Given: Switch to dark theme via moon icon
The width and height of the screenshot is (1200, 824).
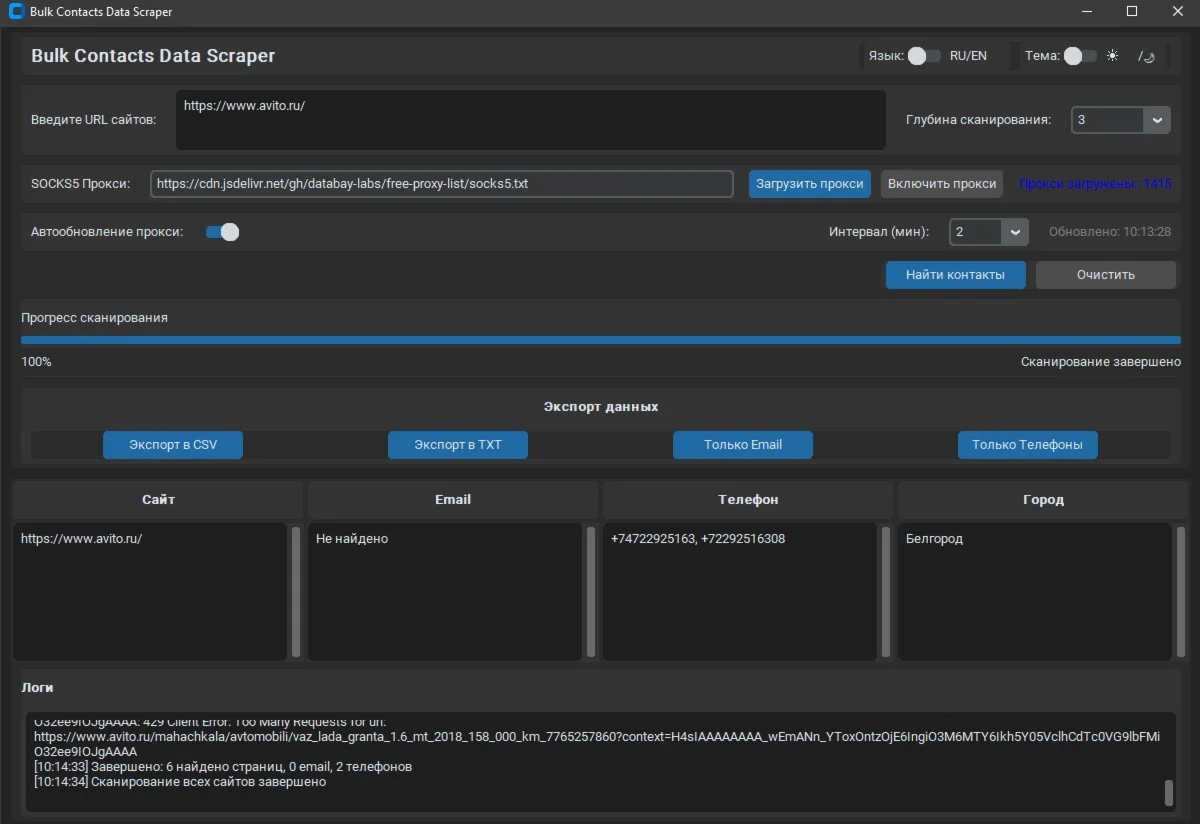Looking at the screenshot, I should [1148, 57].
